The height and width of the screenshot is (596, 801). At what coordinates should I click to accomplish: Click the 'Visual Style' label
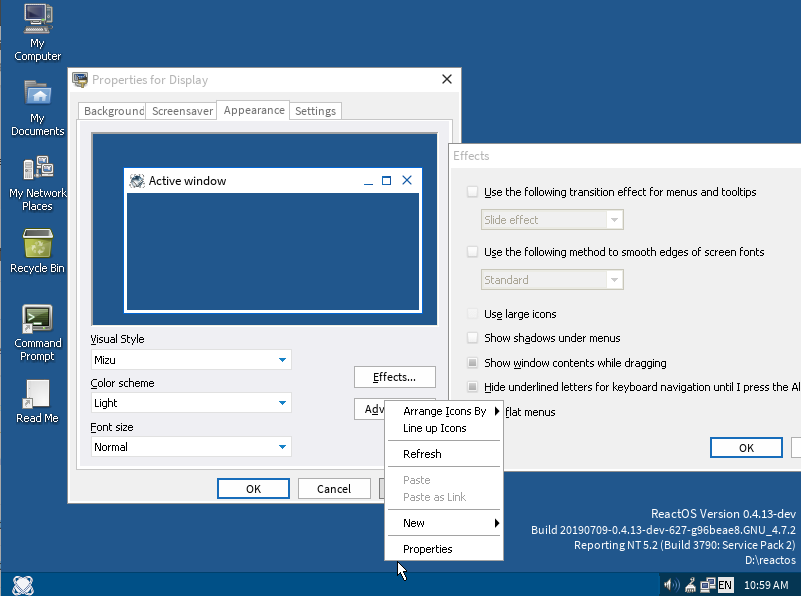pos(117,339)
